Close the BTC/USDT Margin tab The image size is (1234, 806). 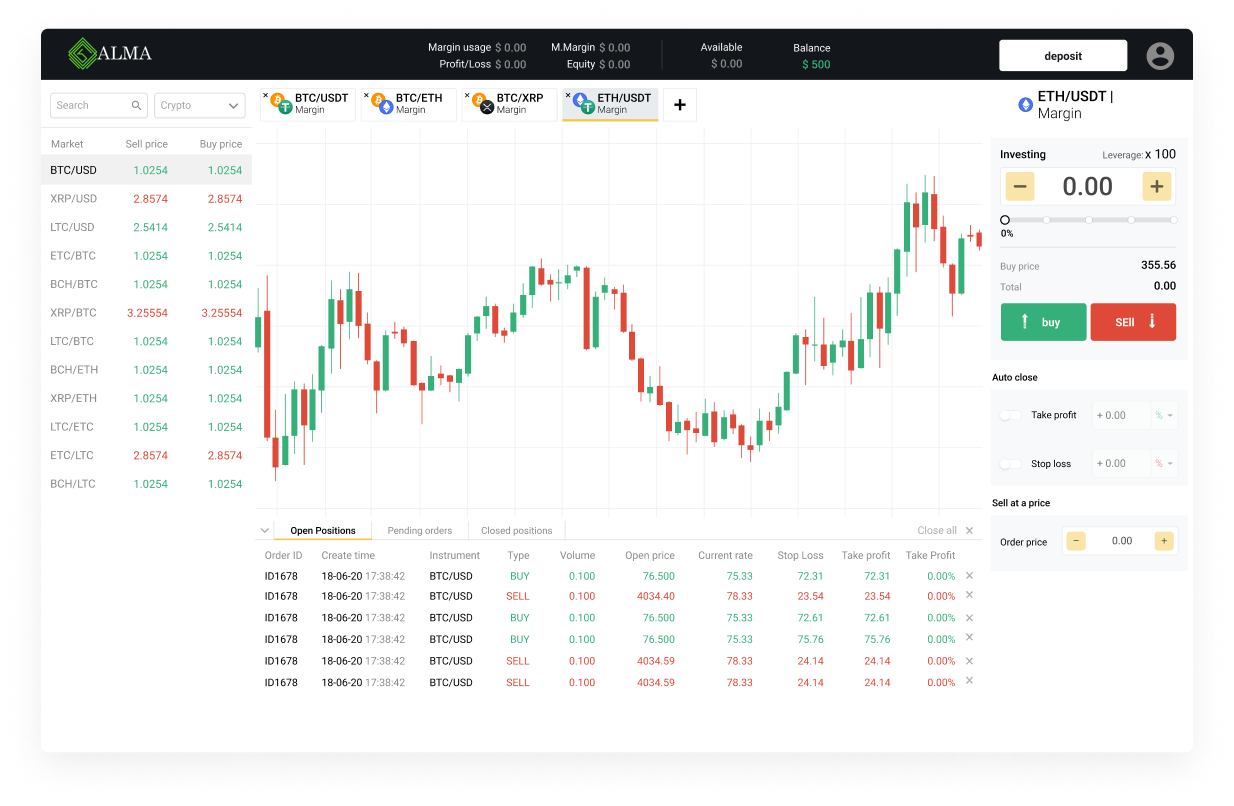pyautogui.click(x=266, y=96)
